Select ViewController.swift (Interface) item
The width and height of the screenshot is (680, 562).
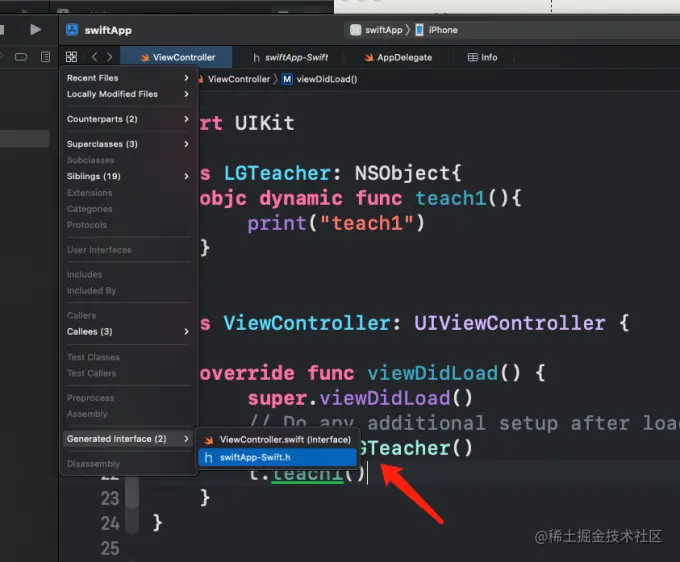(x=278, y=440)
